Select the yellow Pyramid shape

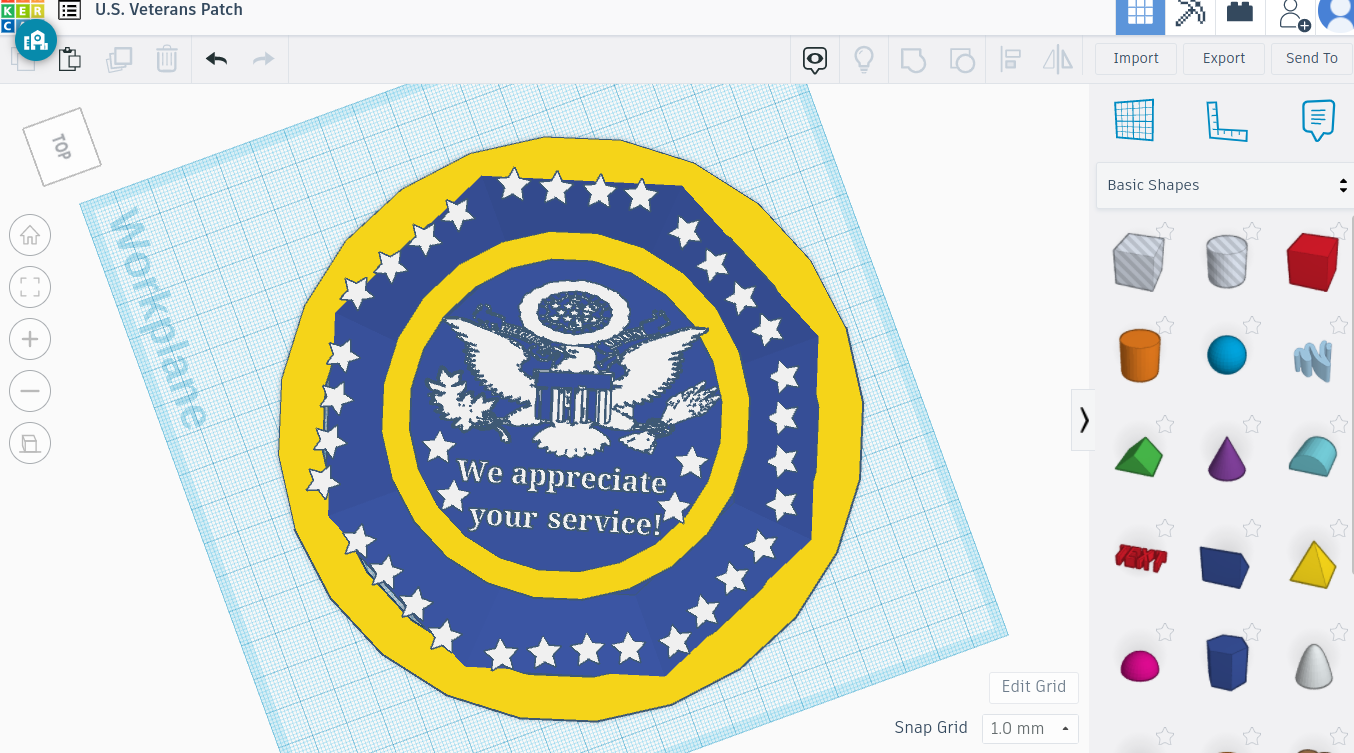point(1313,564)
